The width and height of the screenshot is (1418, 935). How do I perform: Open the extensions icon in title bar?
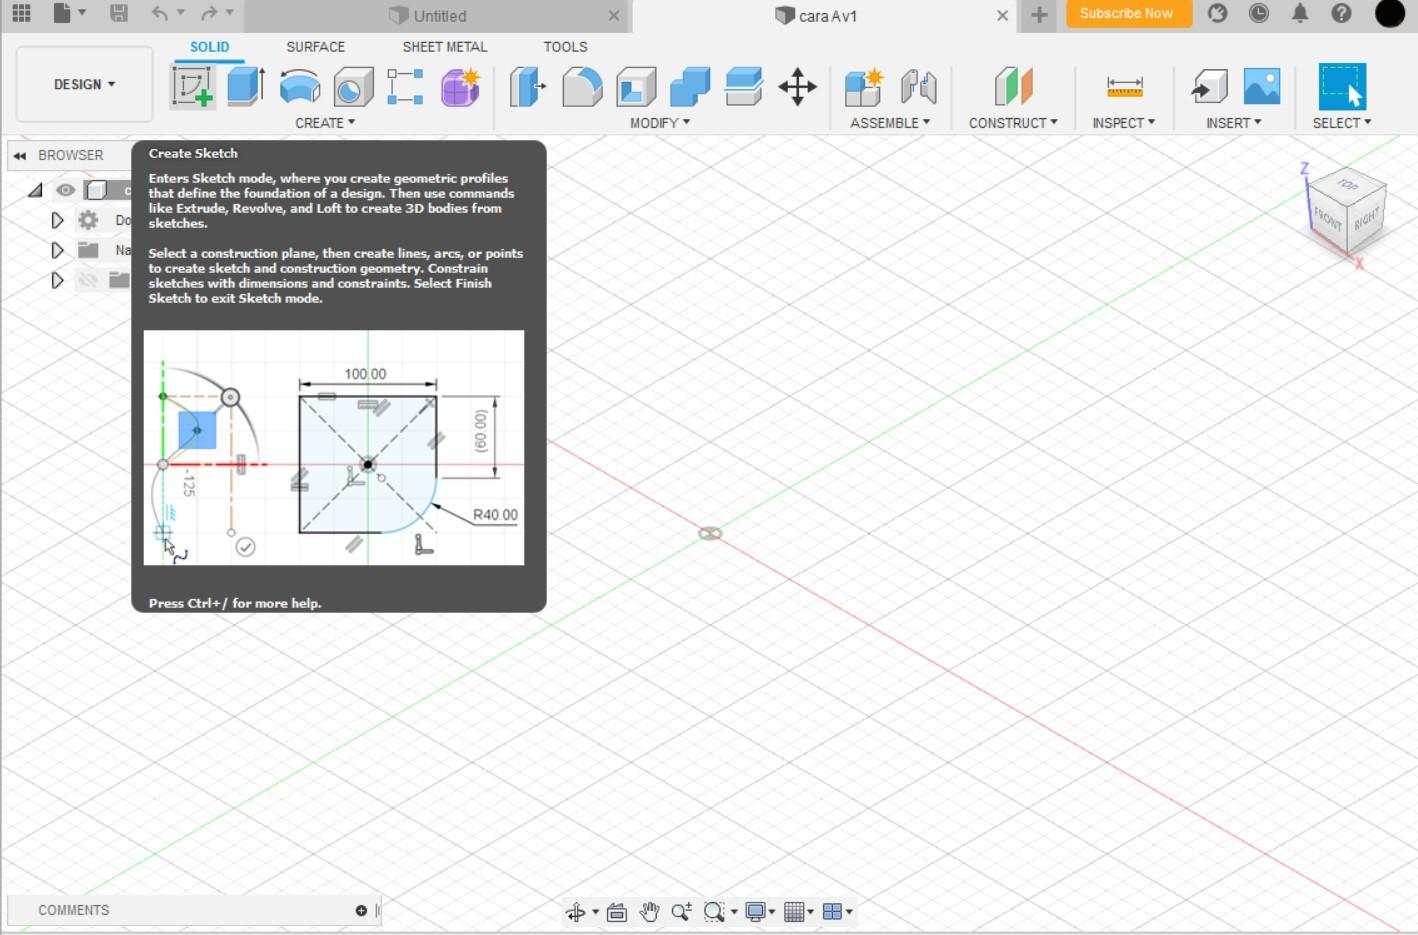point(1218,14)
